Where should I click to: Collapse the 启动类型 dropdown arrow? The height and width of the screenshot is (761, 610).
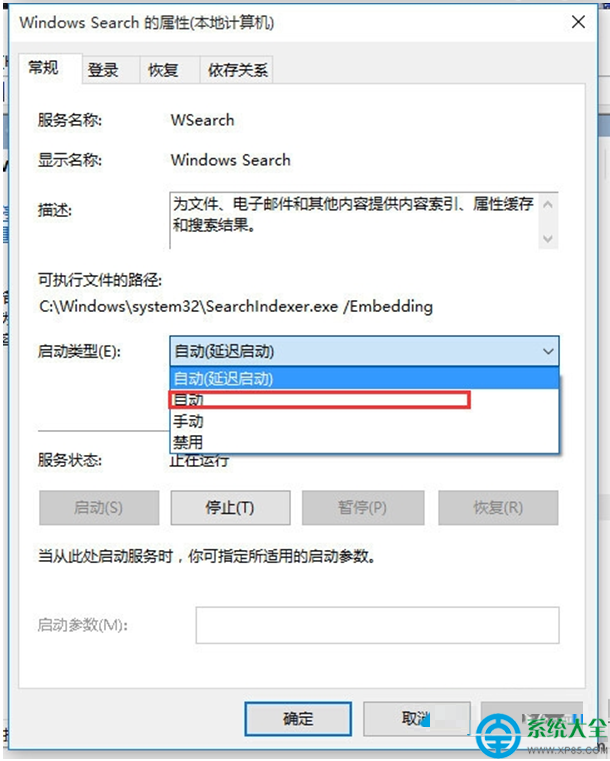point(548,351)
